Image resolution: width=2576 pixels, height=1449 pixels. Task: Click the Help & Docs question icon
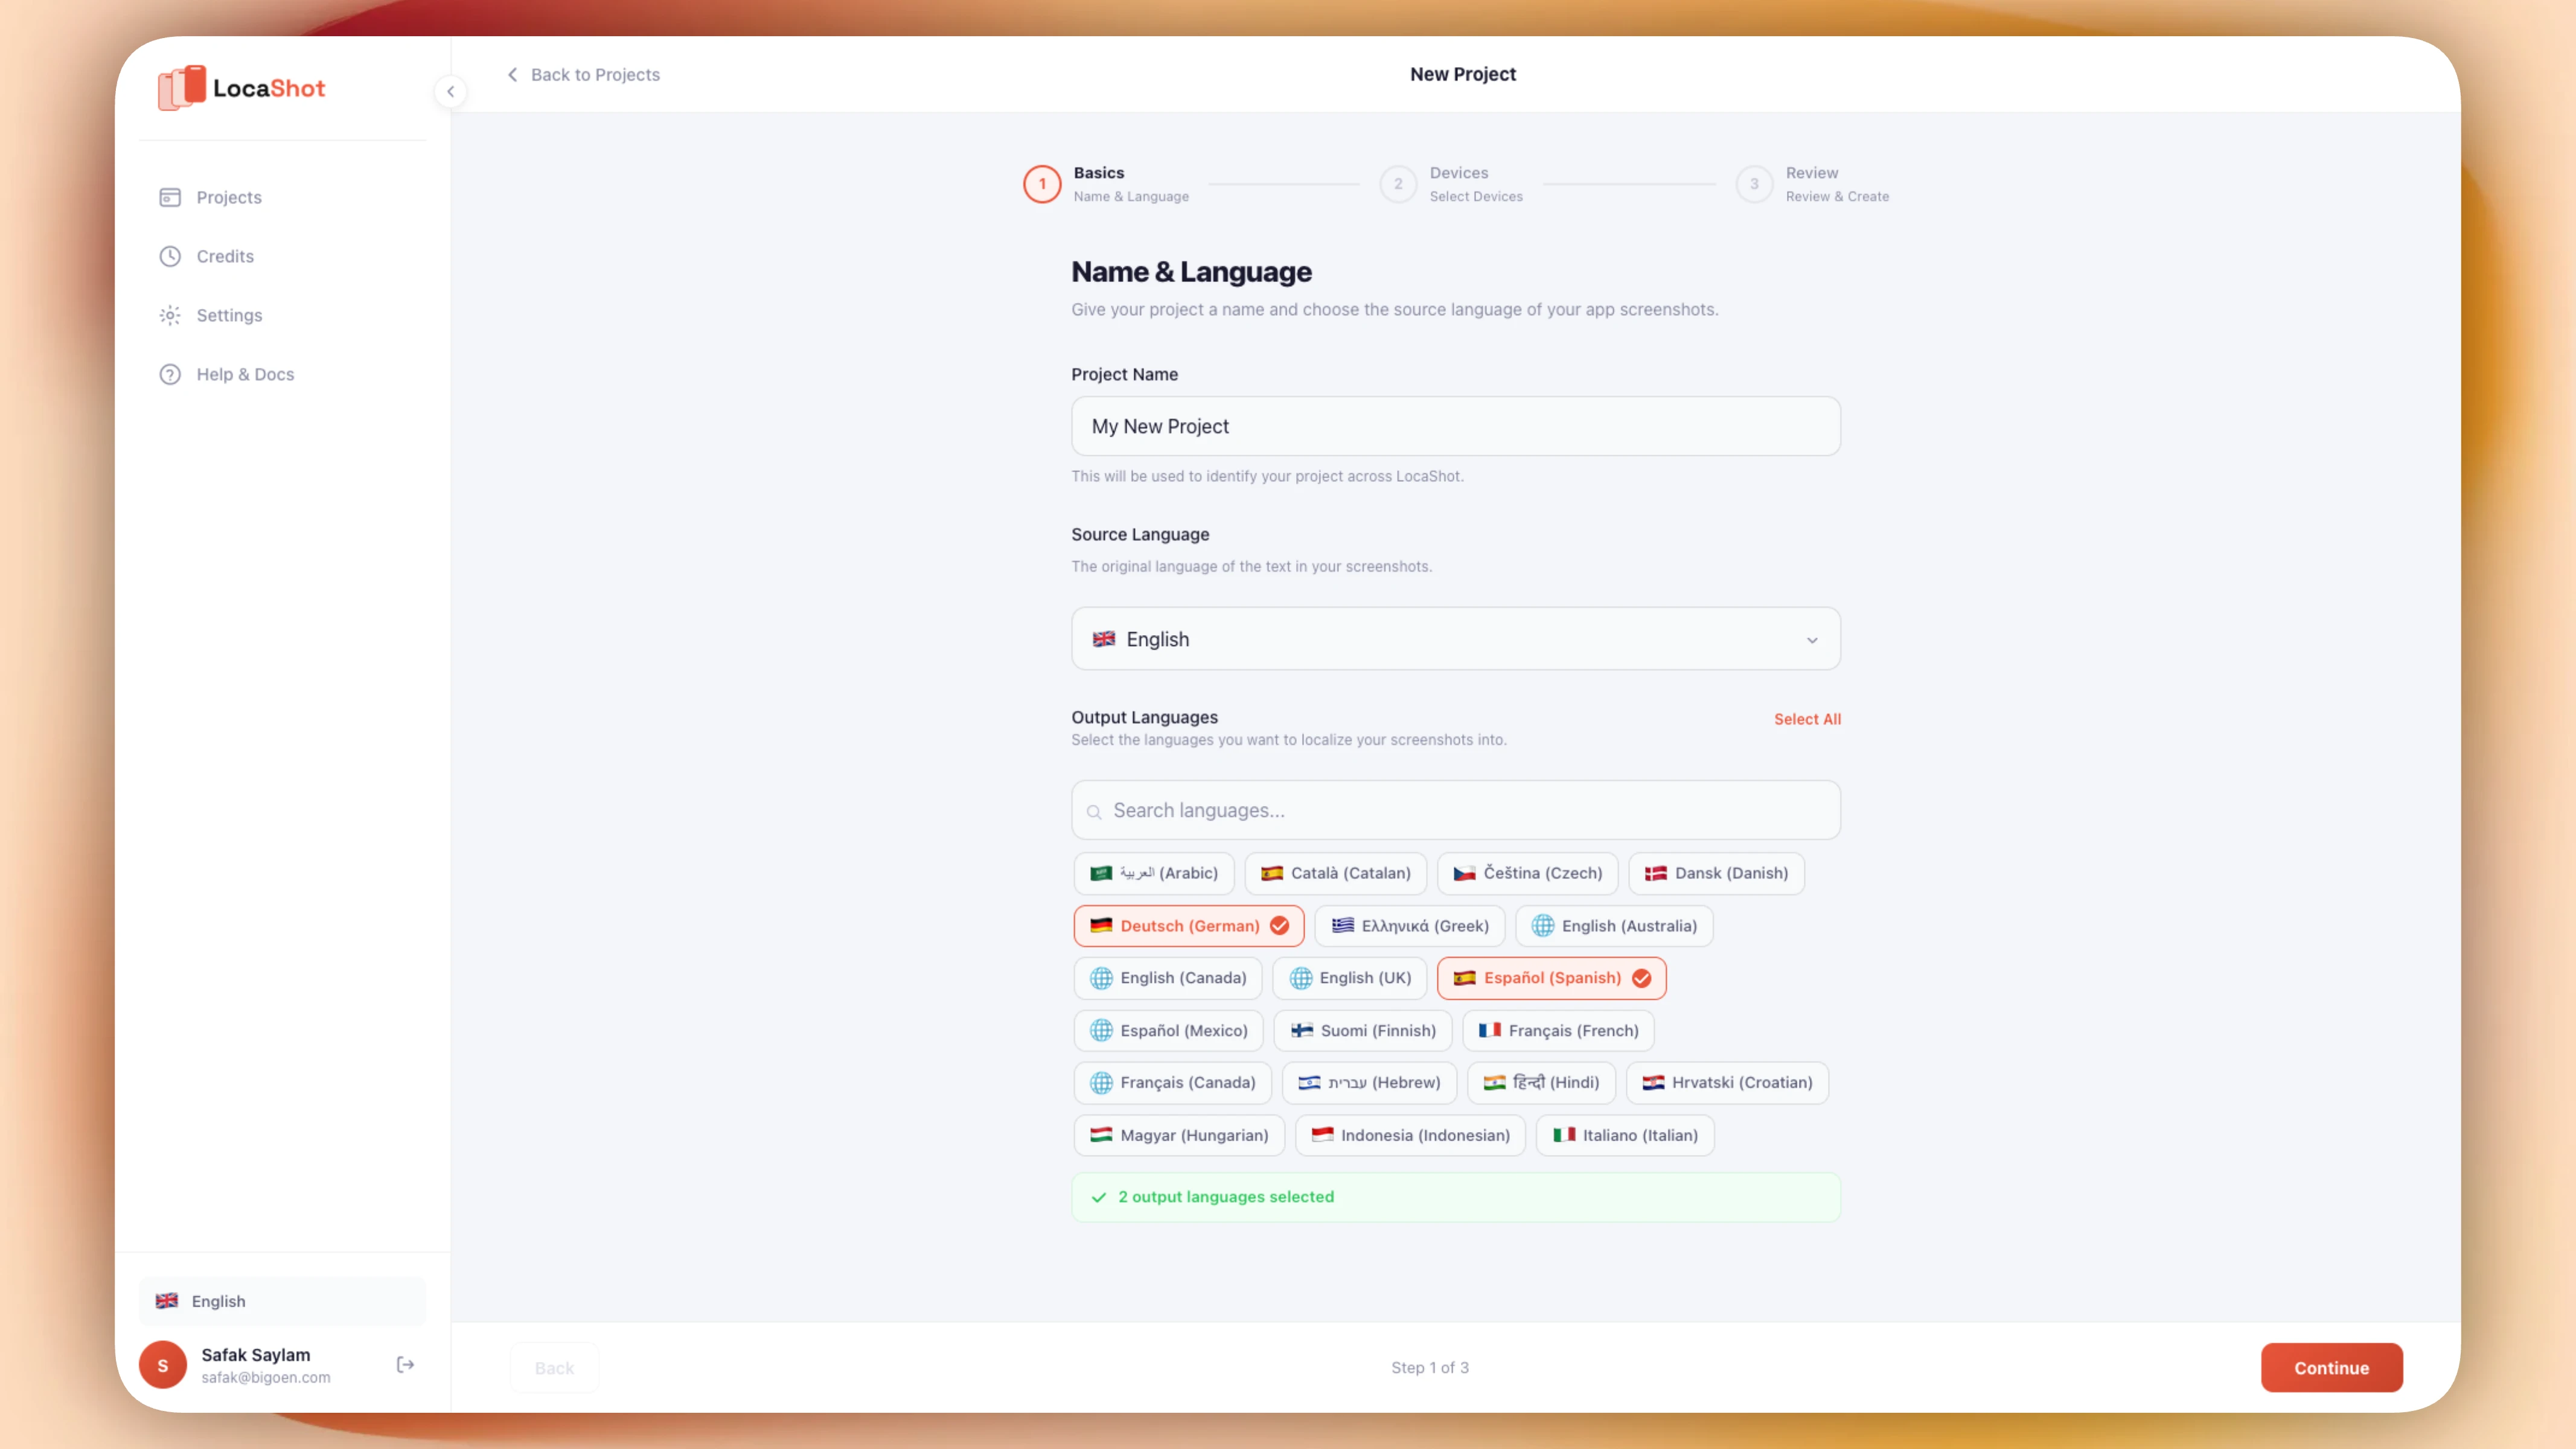(170, 374)
